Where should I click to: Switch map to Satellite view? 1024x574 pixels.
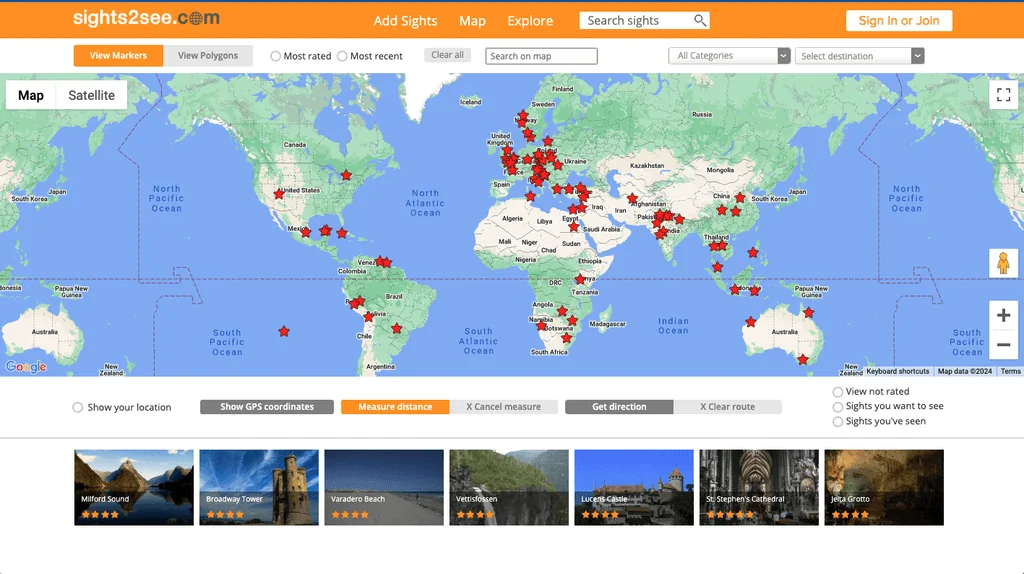(x=91, y=95)
